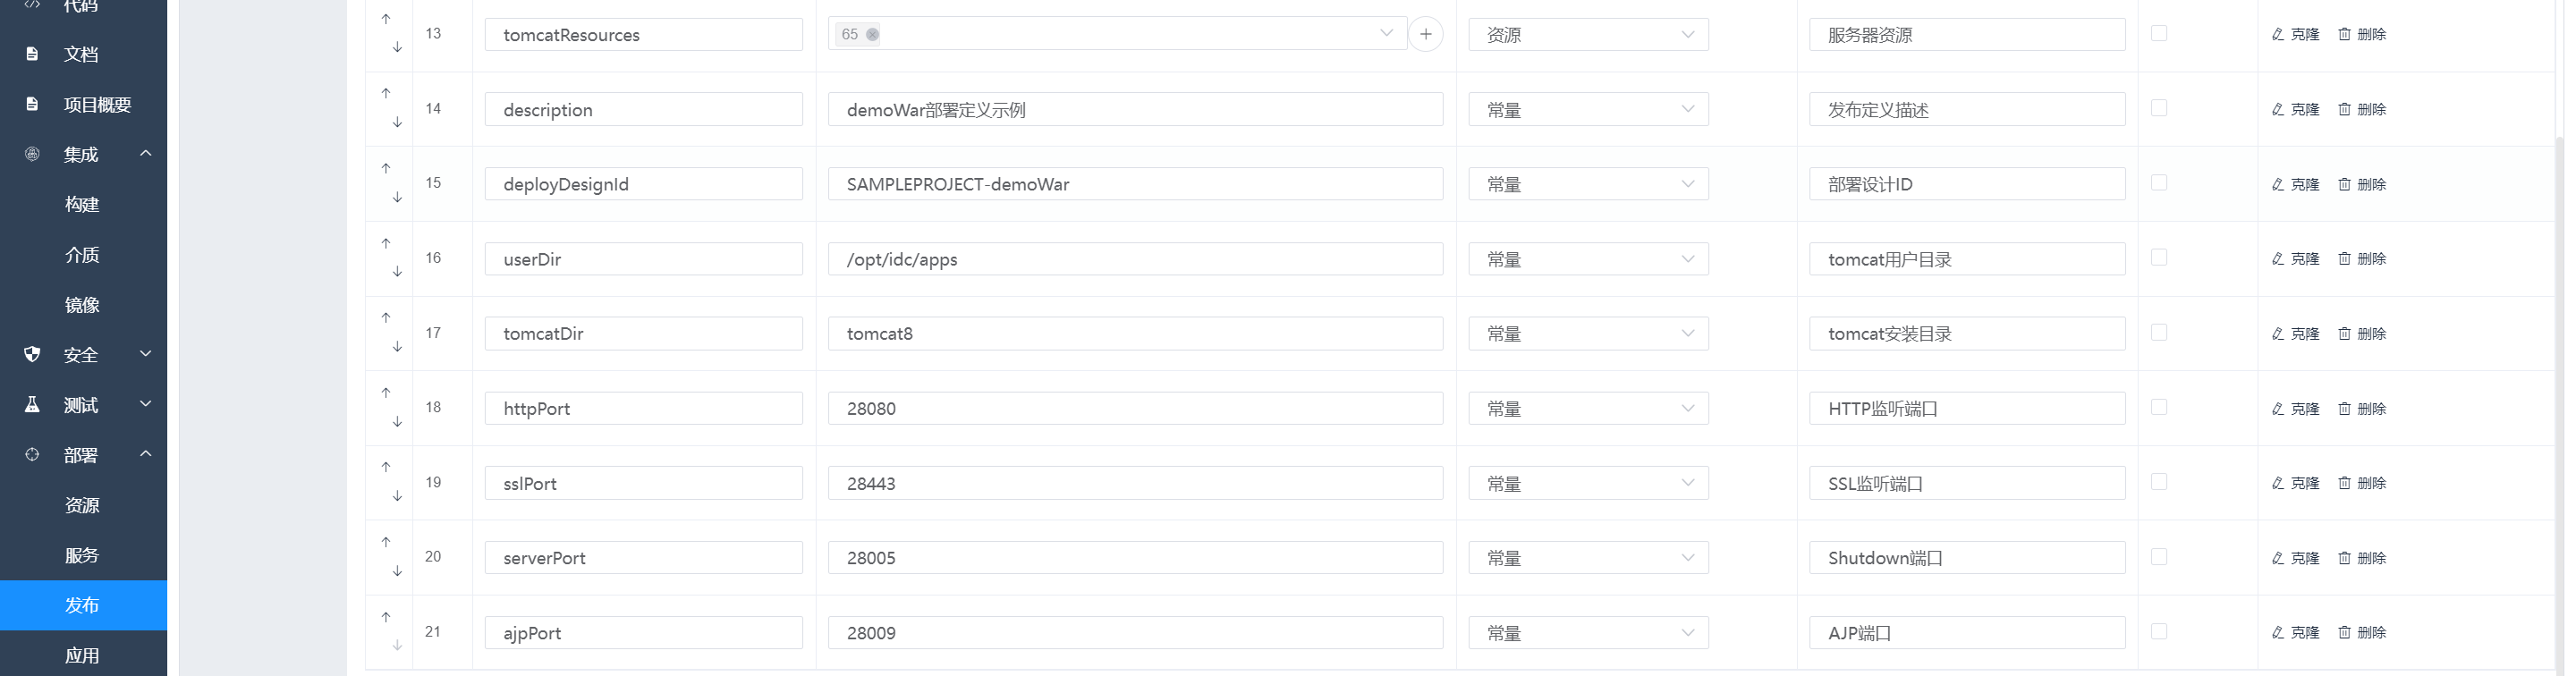Go to 资源 under 部署
The image size is (2576, 676).
tap(82, 505)
